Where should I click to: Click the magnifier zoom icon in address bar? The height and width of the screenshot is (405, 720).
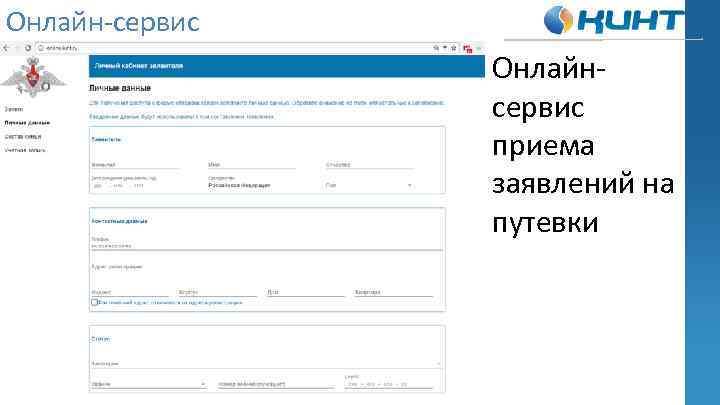click(436, 48)
